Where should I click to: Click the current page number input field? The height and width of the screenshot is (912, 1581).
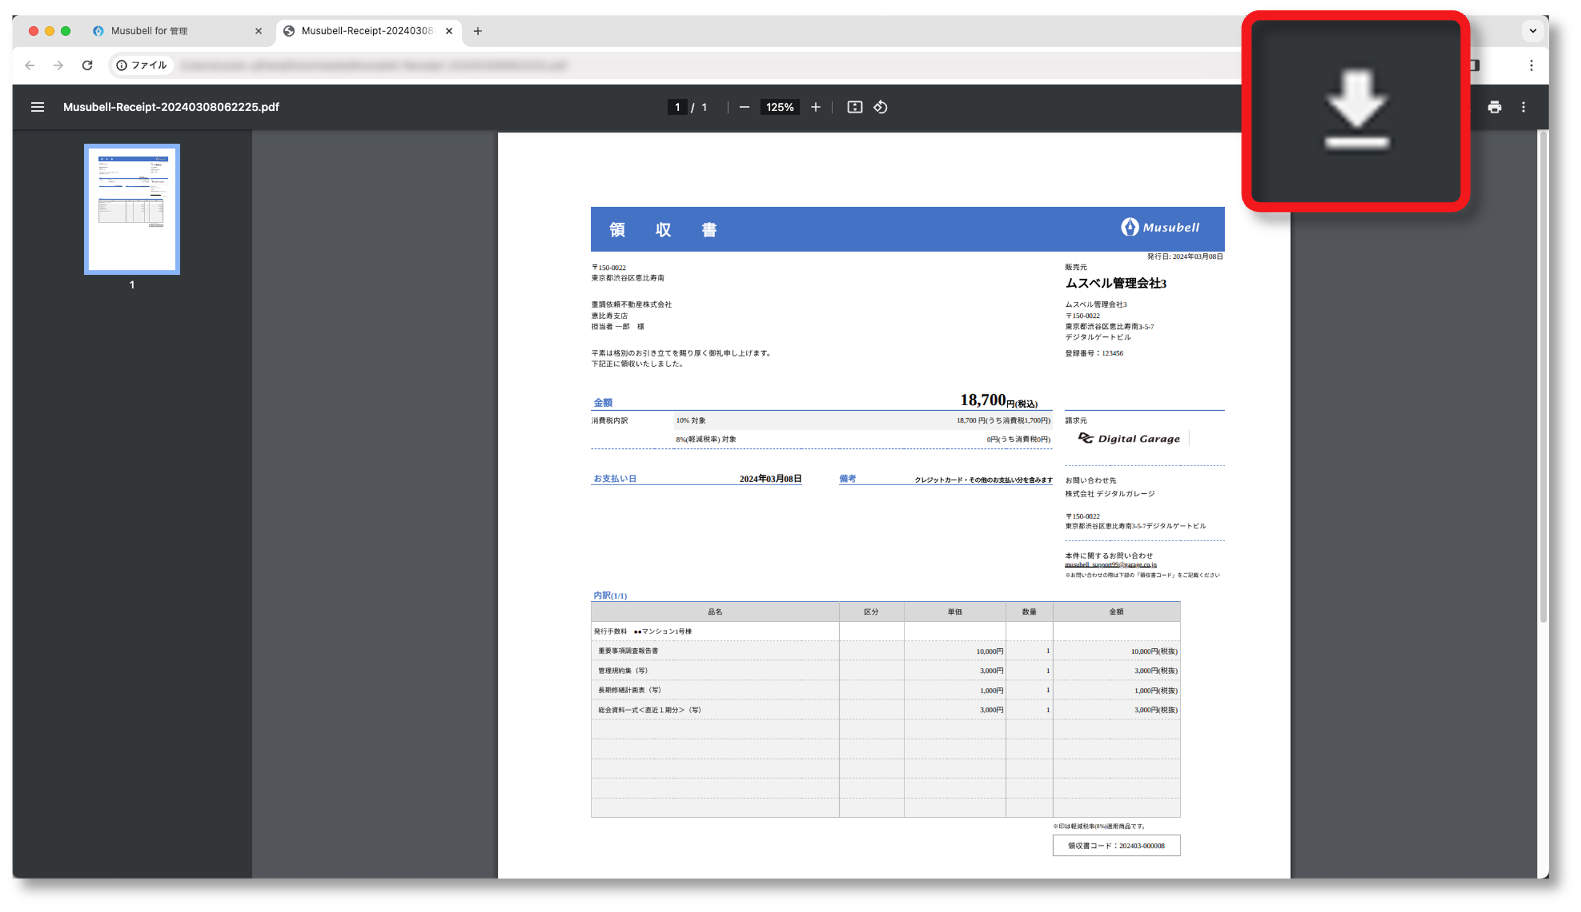click(677, 107)
